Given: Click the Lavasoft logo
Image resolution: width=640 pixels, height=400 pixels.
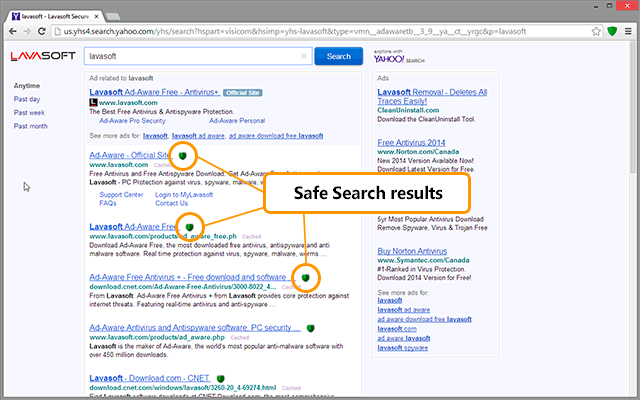Looking at the screenshot, I should coord(43,56).
